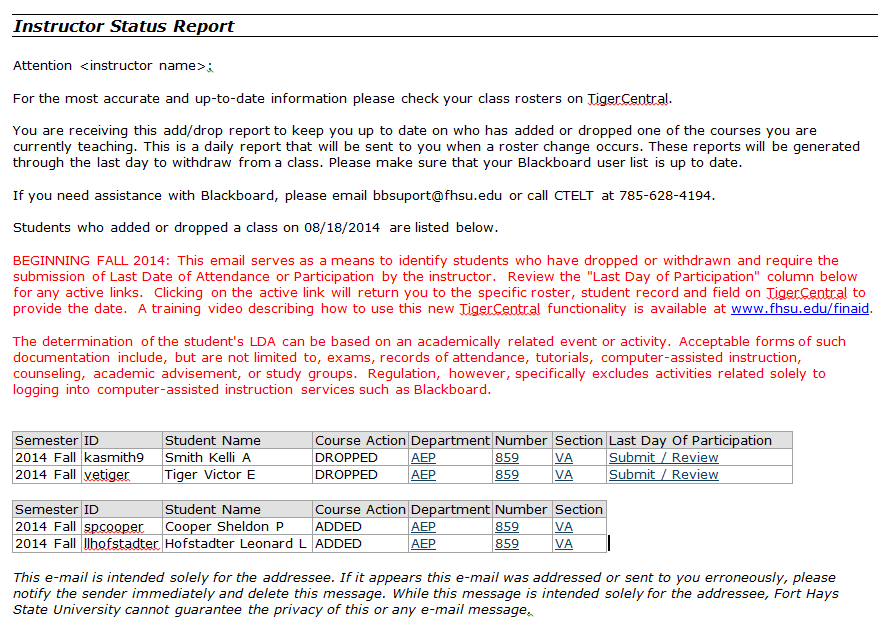
Task: Click AEP department link for Tiger Victor E
Action: [423, 475]
